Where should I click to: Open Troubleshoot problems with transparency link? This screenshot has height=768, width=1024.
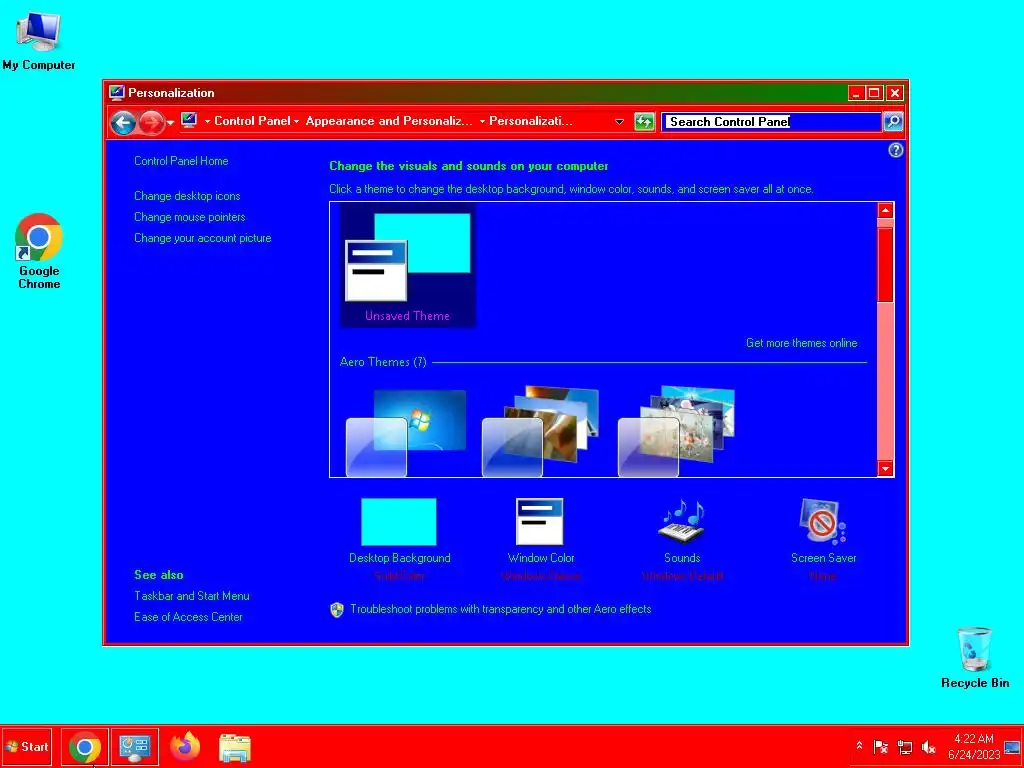pos(501,609)
